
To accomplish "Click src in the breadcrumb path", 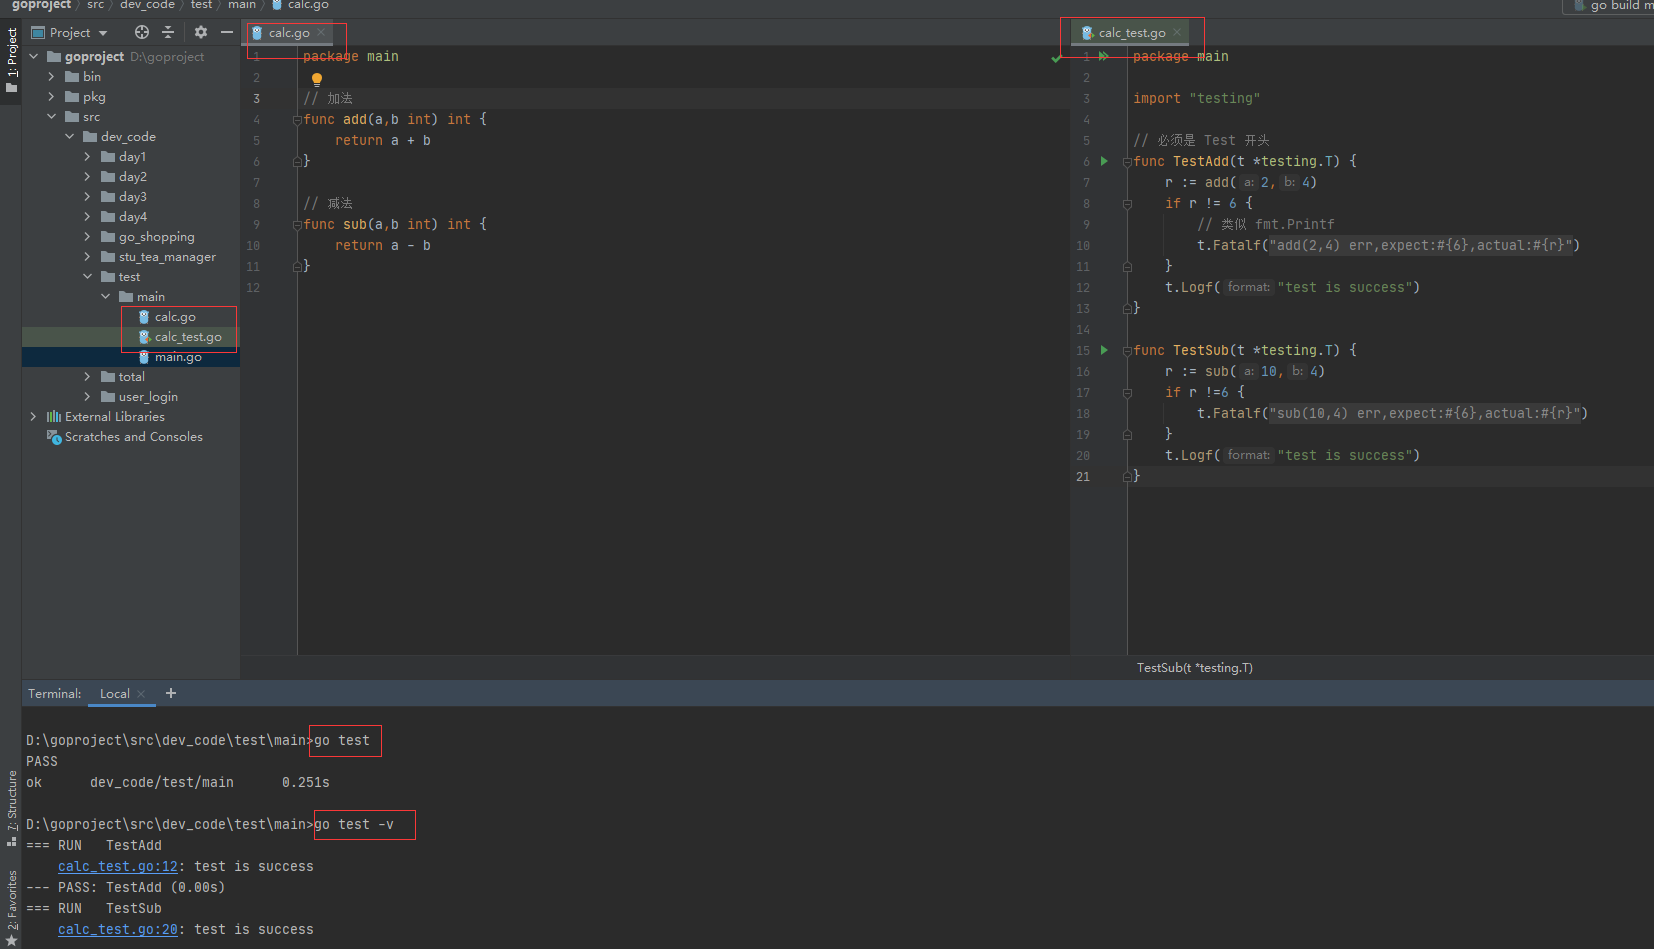I will [x=95, y=5].
